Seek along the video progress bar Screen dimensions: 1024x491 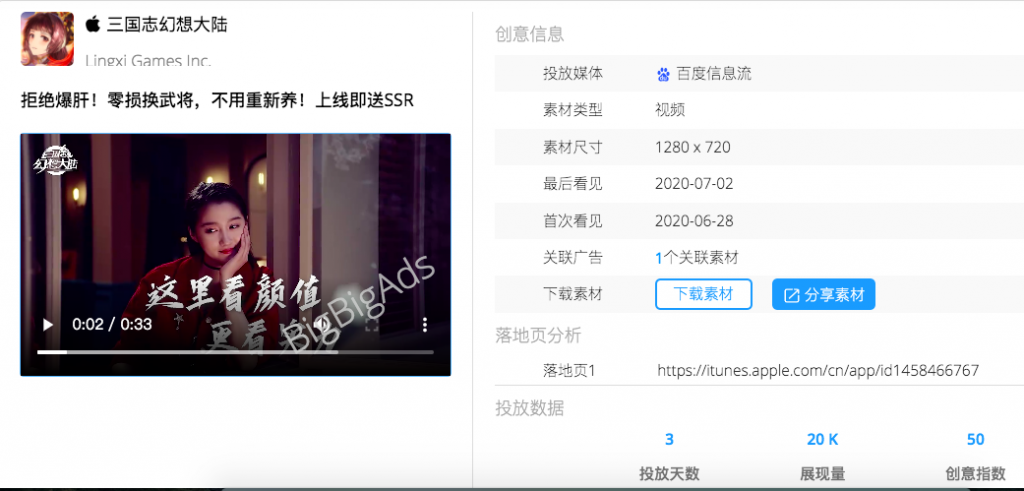pos(235,352)
